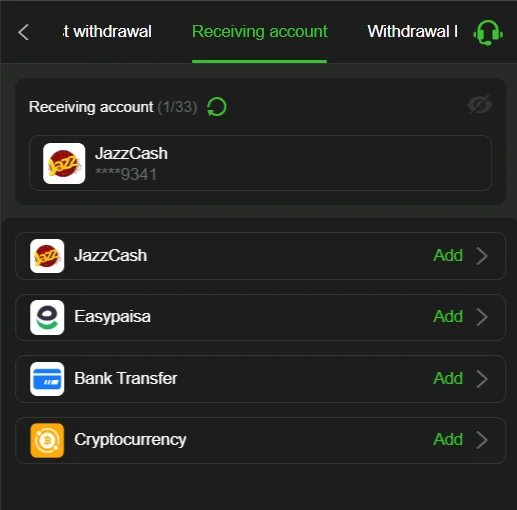Toggle account number visibility eye icon

(479, 105)
